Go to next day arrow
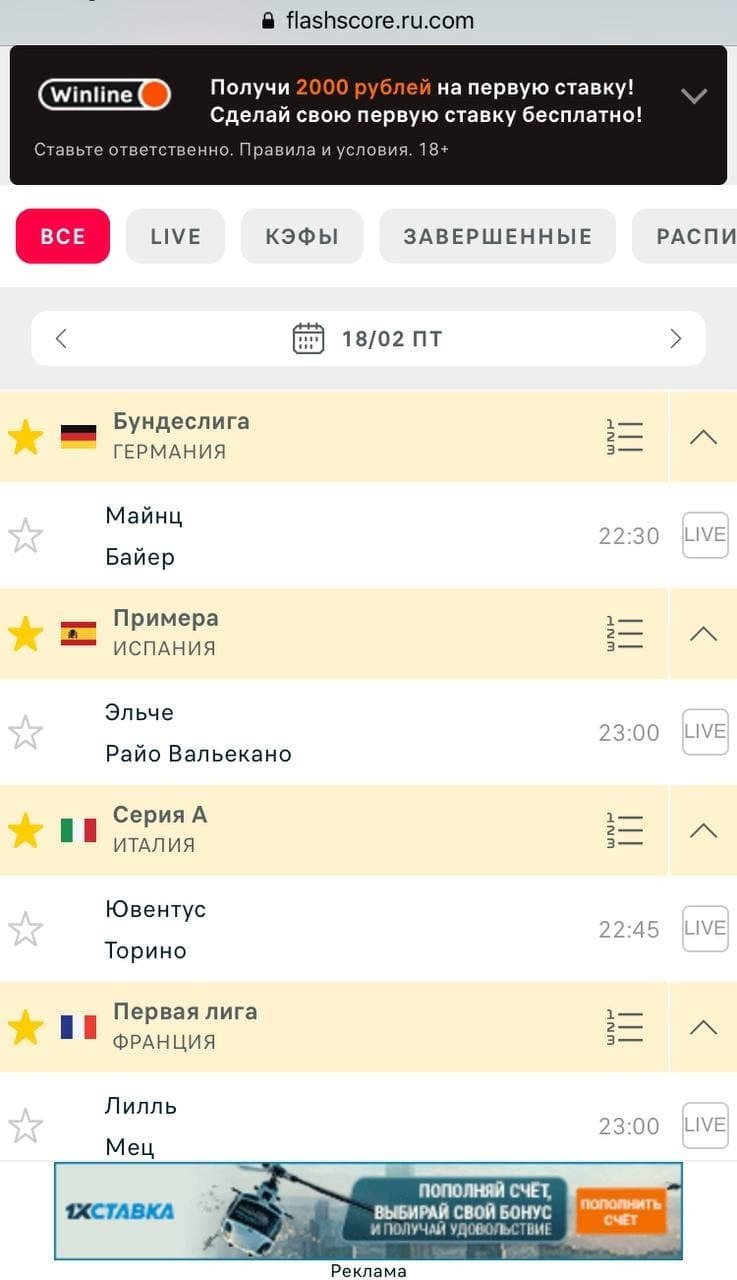Image resolution: width=737 pixels, height=1280 pixels. (x=675, y=338)
